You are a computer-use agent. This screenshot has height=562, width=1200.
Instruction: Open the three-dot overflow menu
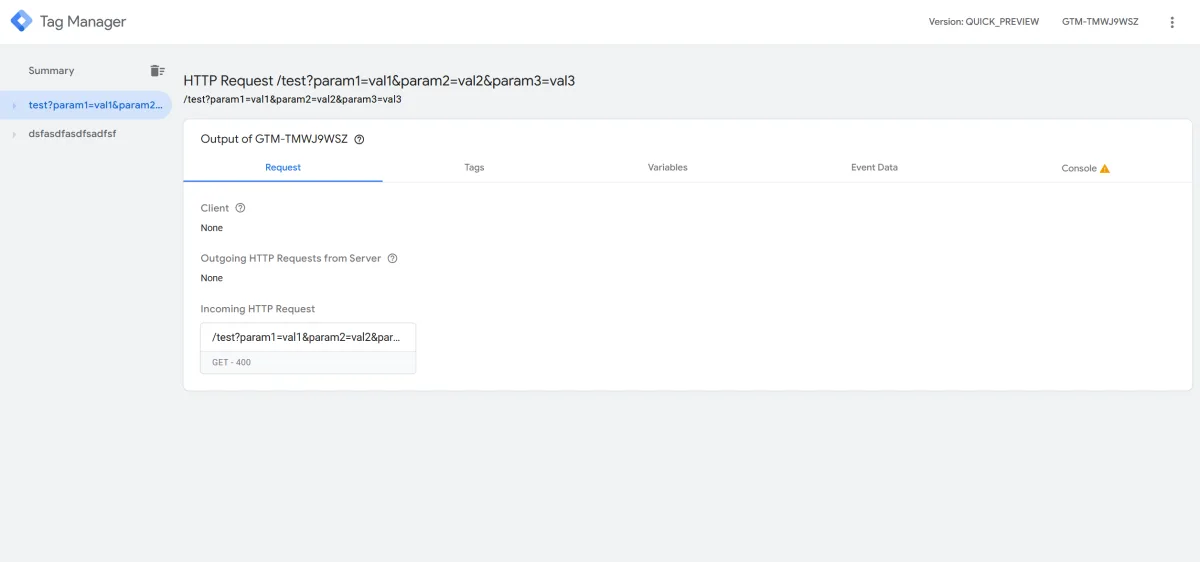1172,22
